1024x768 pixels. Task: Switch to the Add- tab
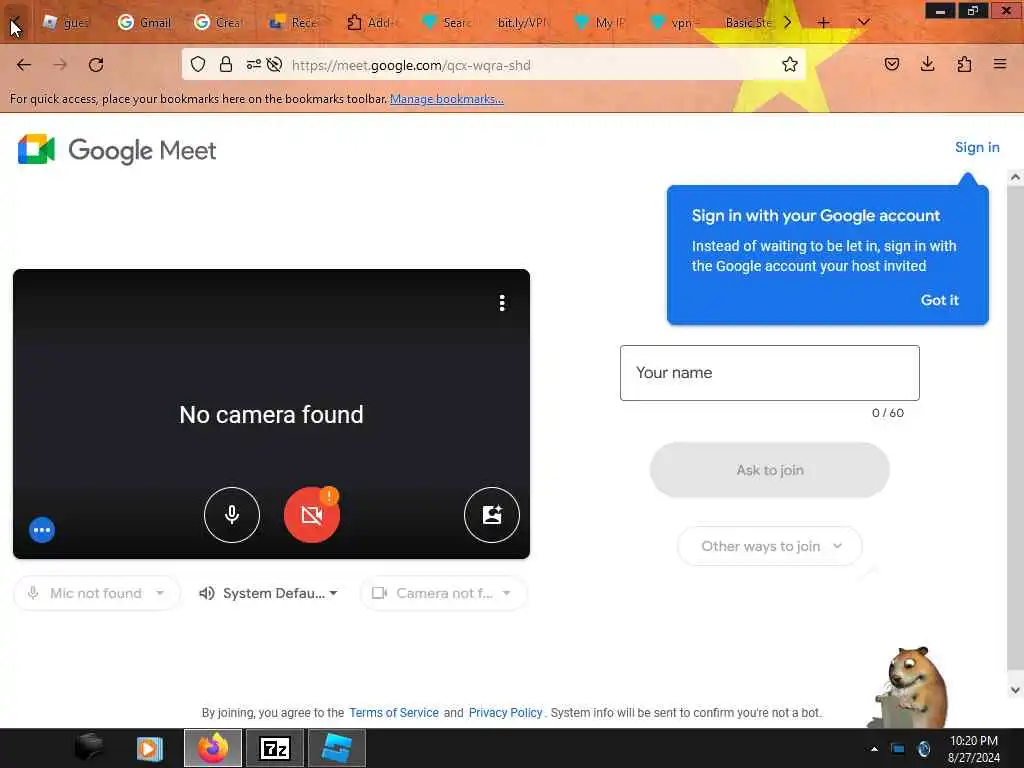(370, 22)
